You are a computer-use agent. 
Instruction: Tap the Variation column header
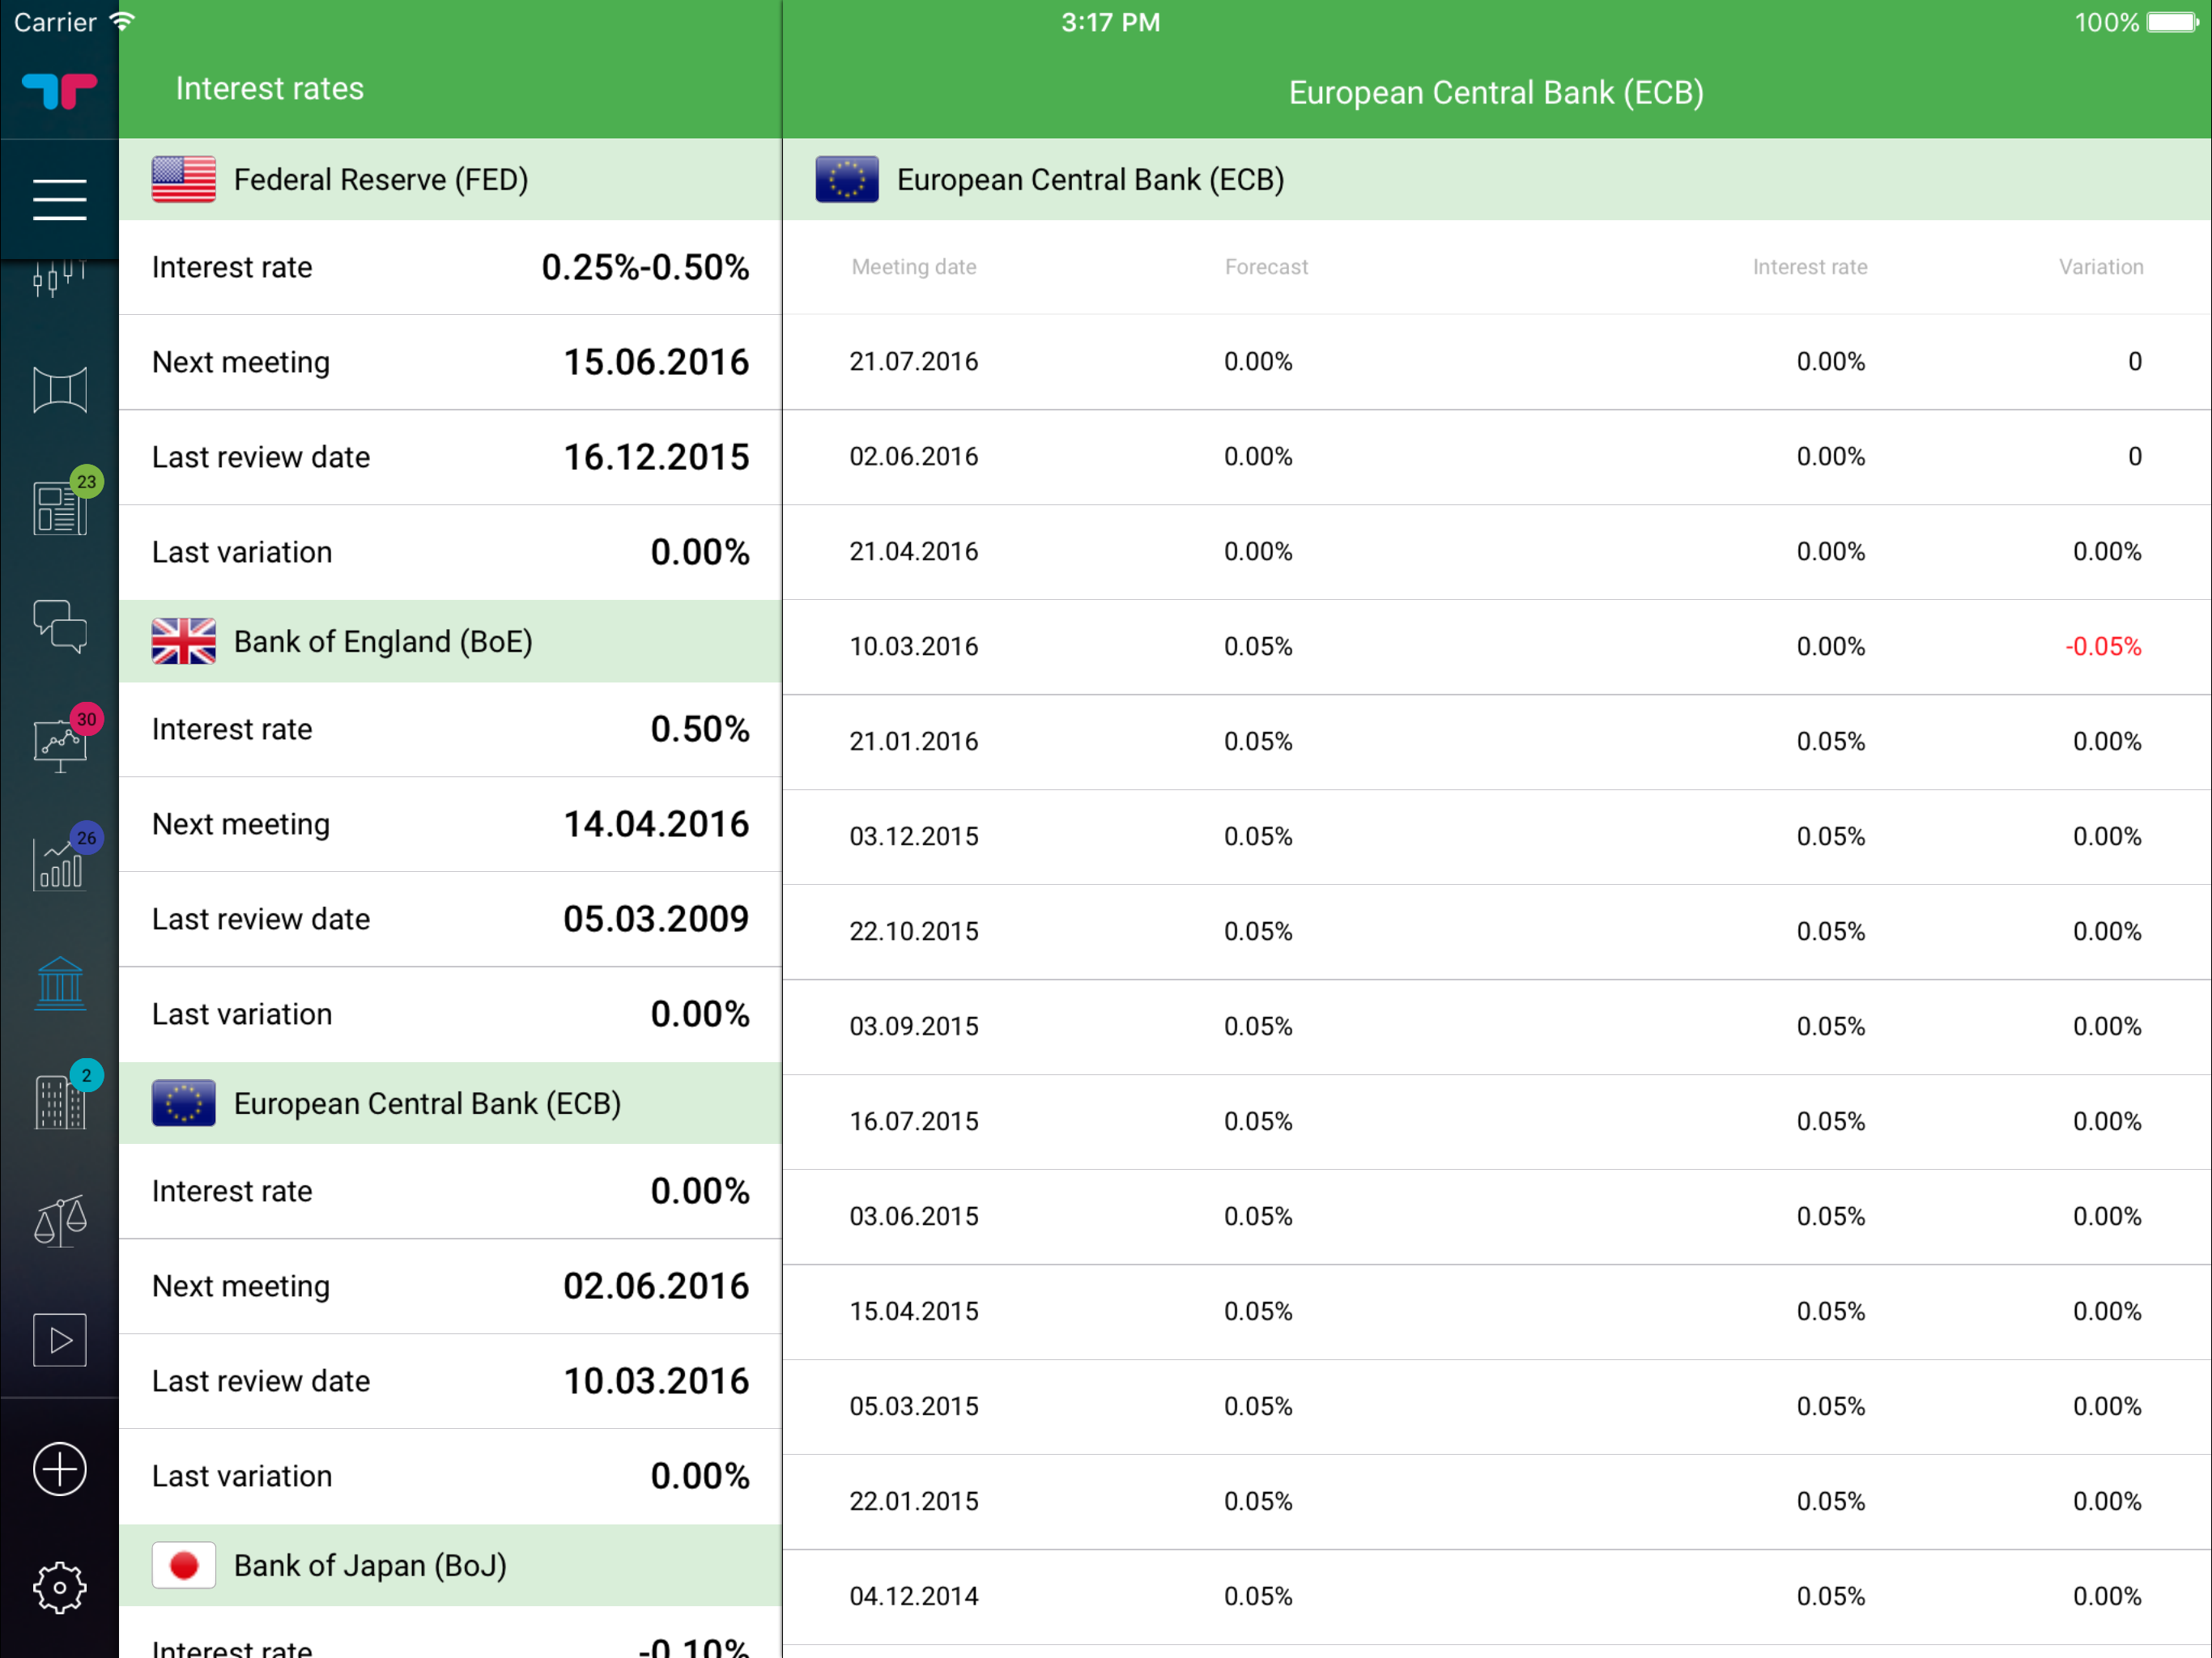point(2100,267)
